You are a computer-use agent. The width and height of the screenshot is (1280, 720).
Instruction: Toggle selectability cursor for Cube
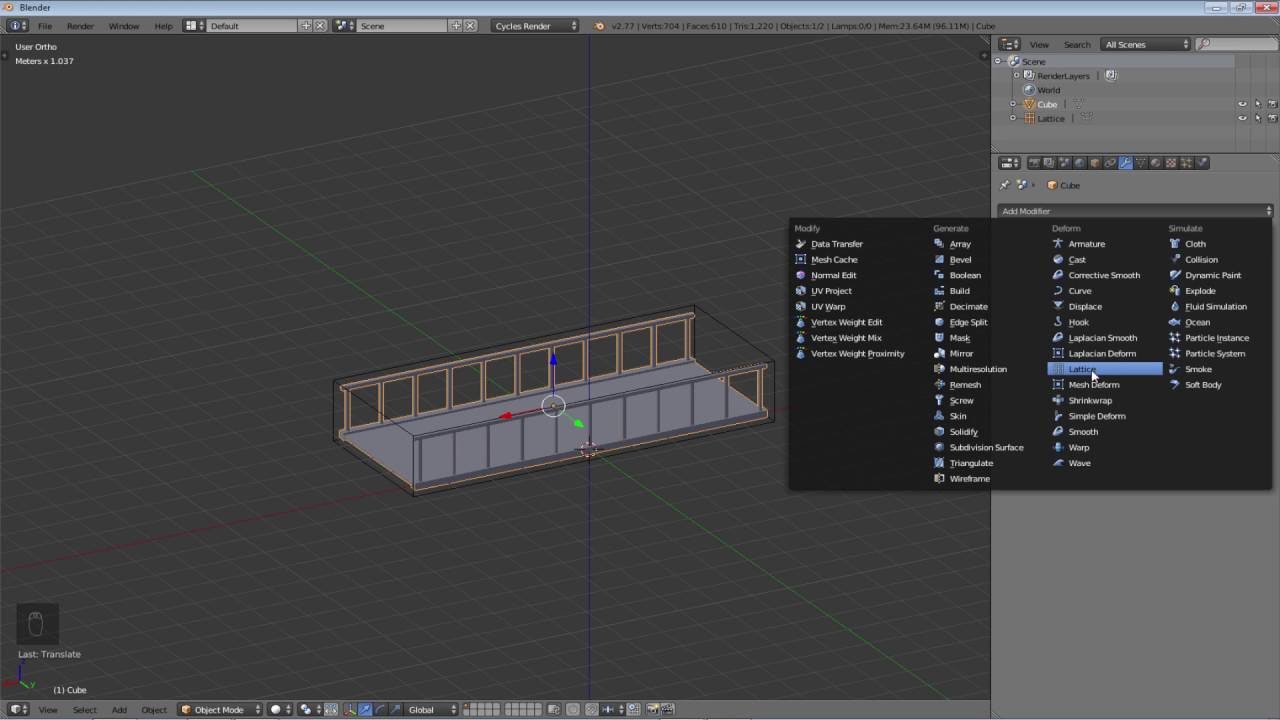click(x=1258, y=104)
